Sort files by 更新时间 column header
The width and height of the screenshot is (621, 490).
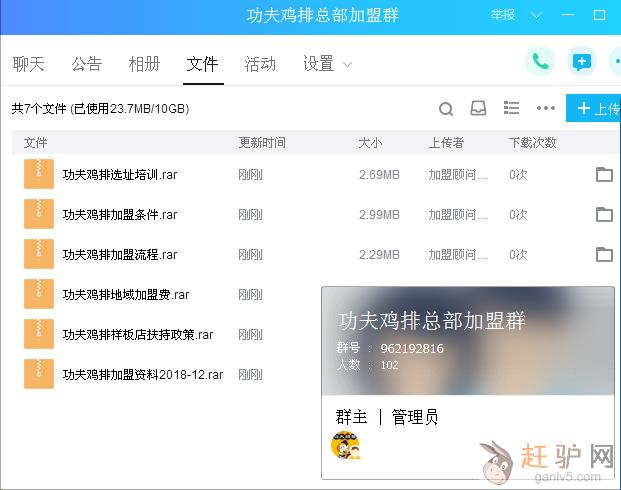click(x=262, y=143)
